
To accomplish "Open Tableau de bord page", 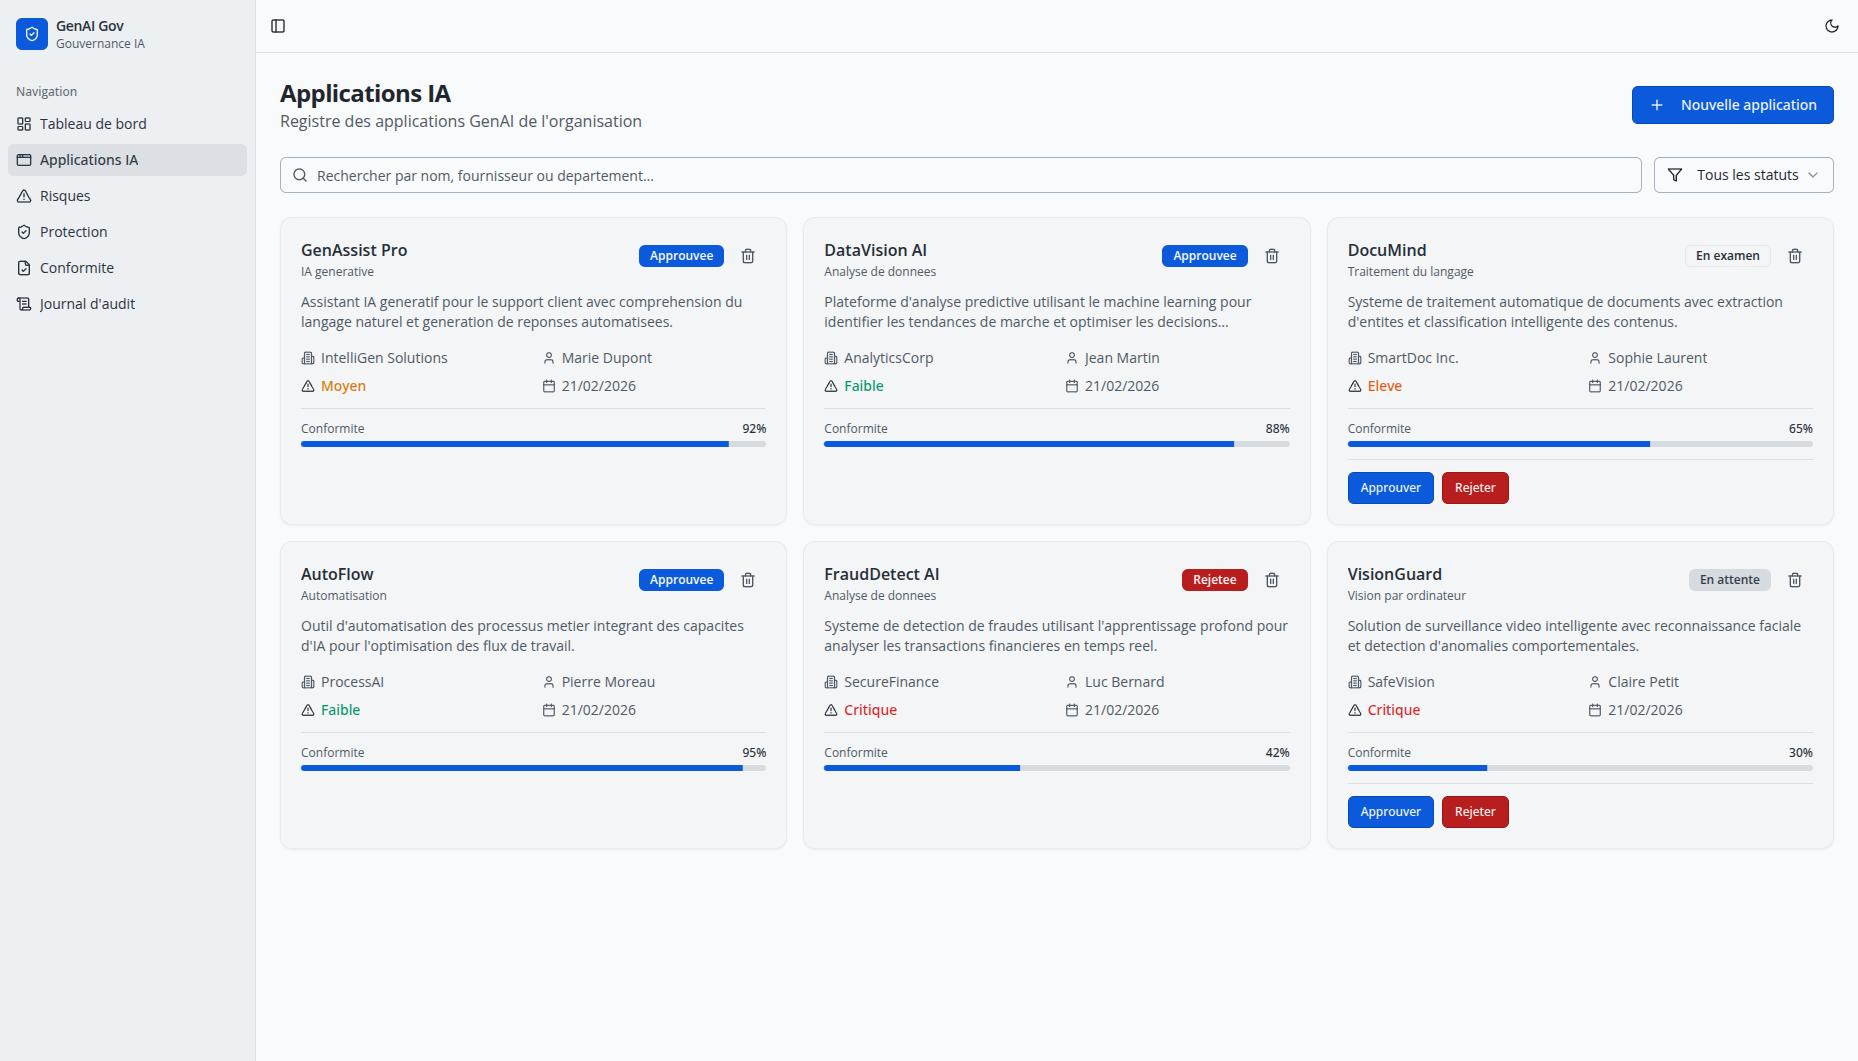I will coord(93,124).
